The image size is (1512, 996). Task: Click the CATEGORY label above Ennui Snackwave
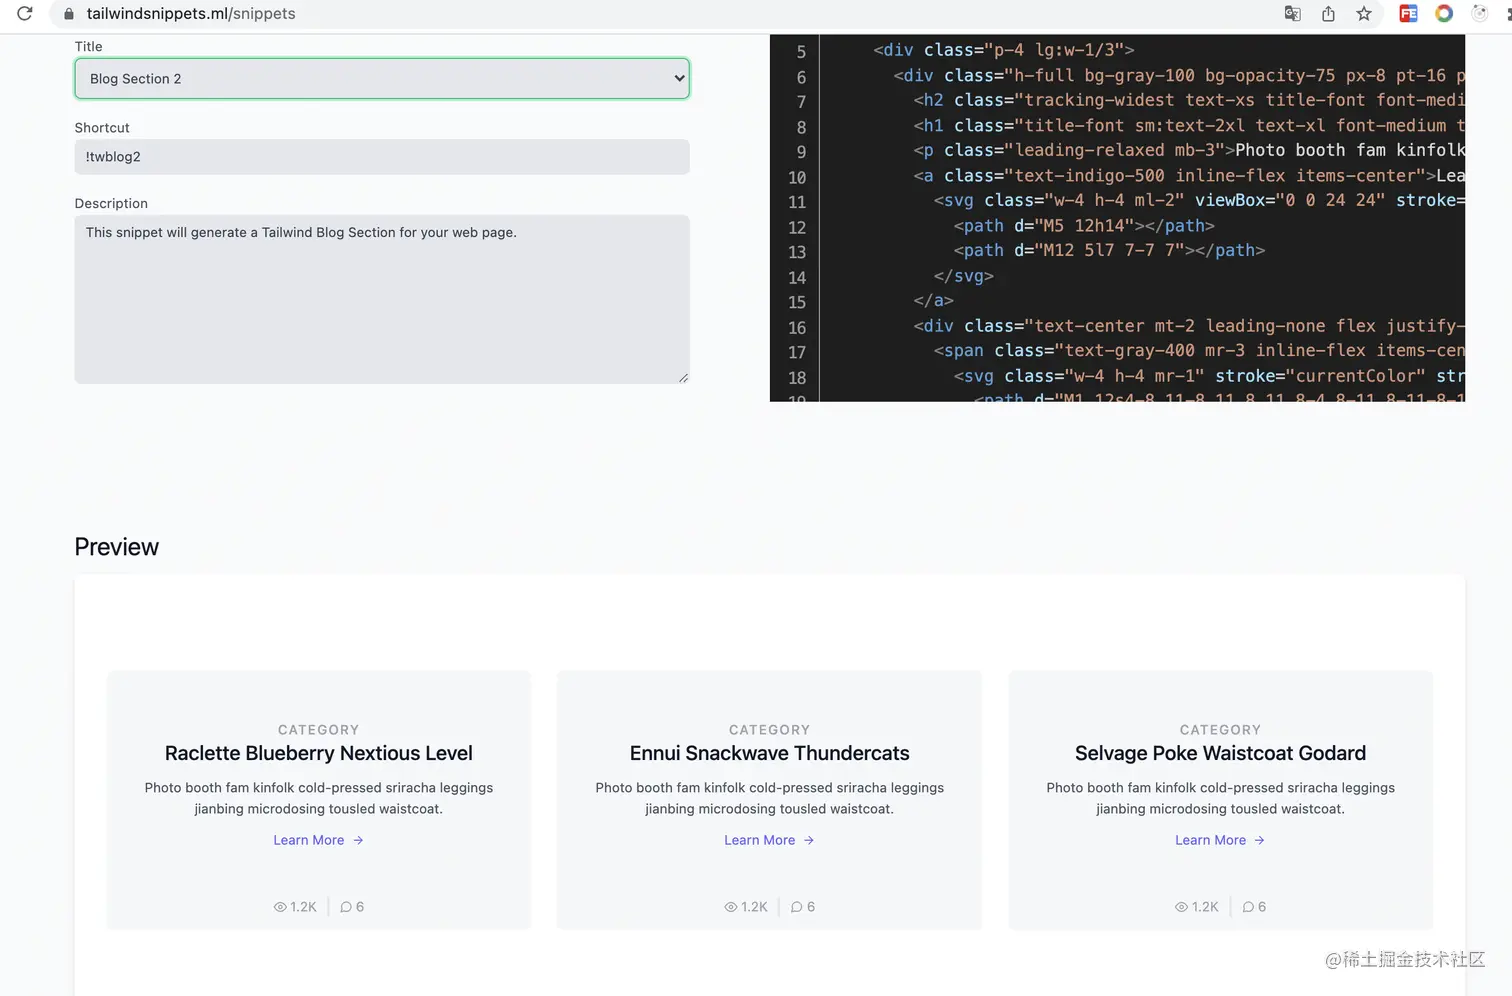tap(770, 730)
